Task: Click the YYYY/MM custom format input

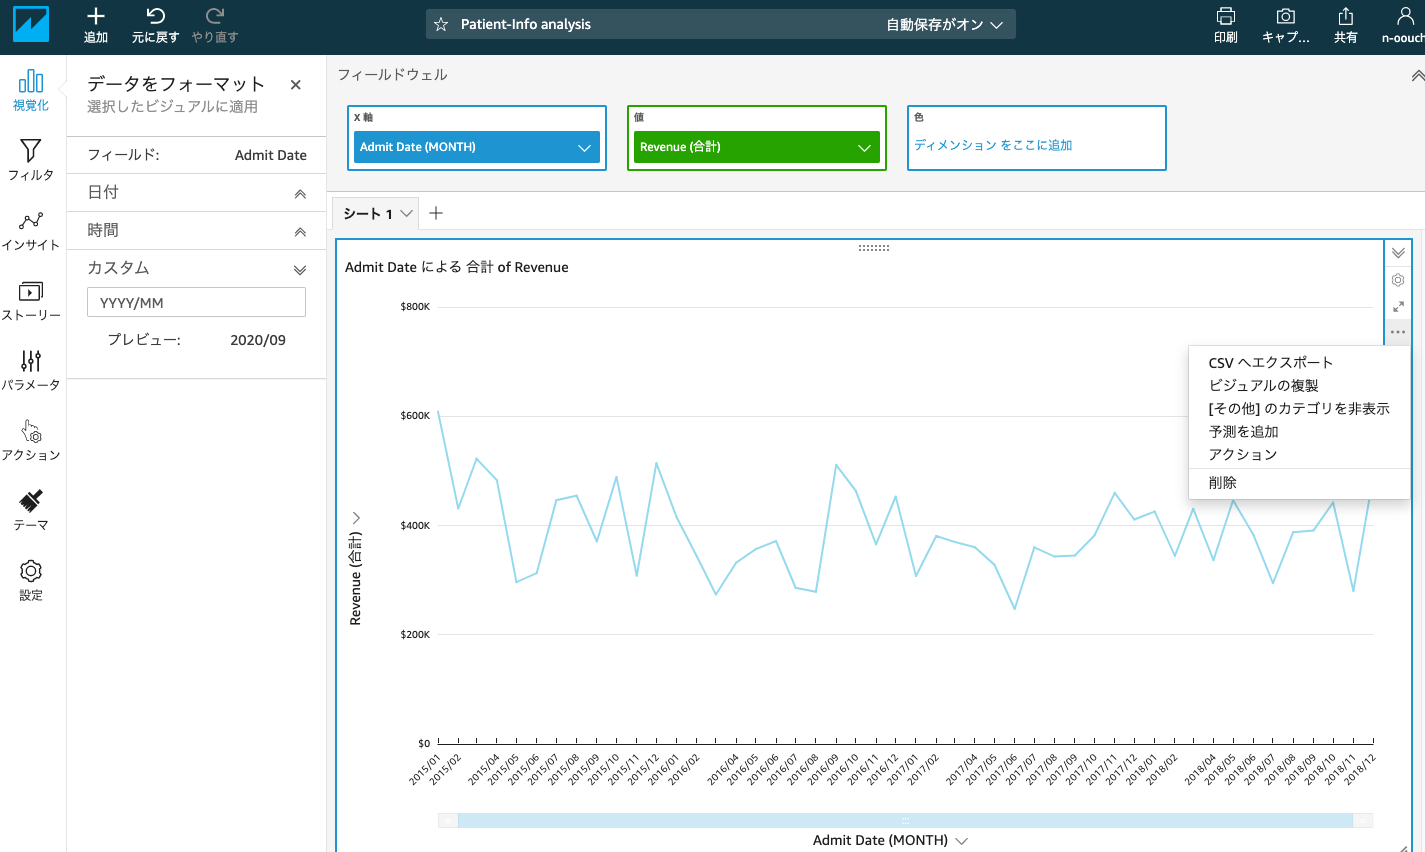Action: coord(196,303)
